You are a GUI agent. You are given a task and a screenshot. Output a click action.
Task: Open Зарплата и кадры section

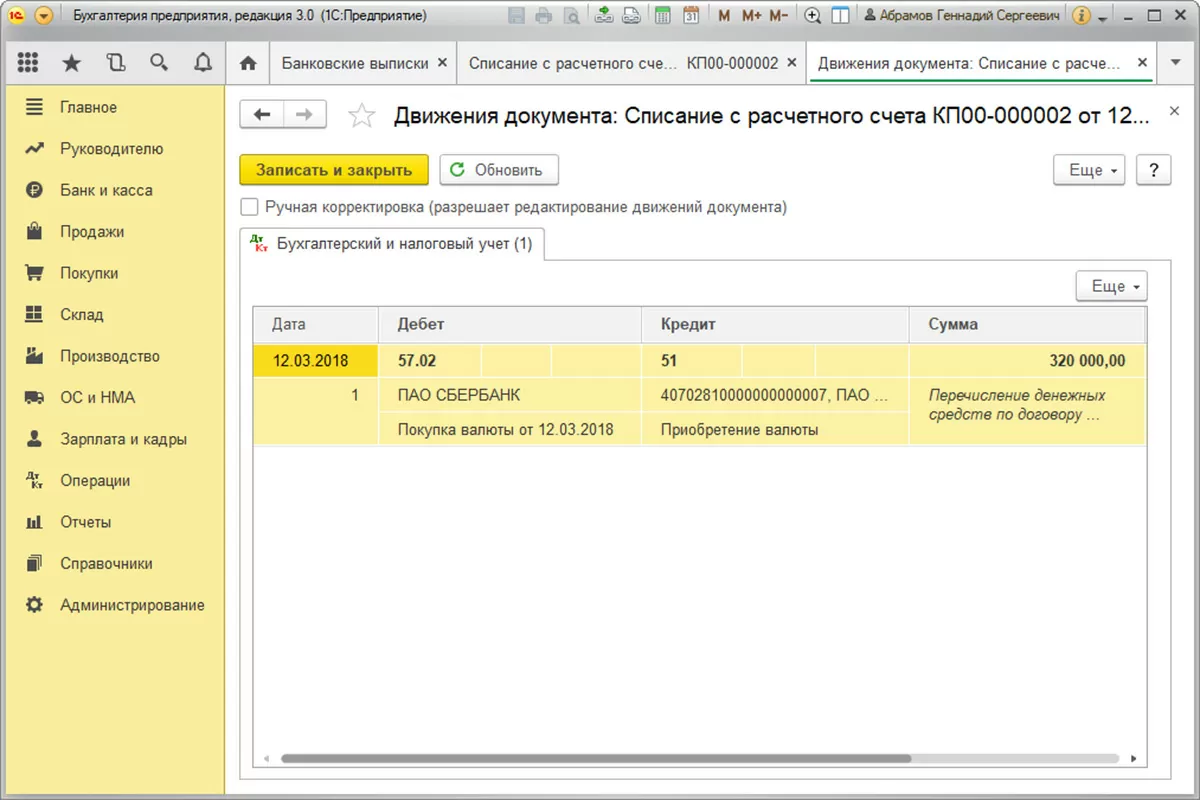click(123, 439)
